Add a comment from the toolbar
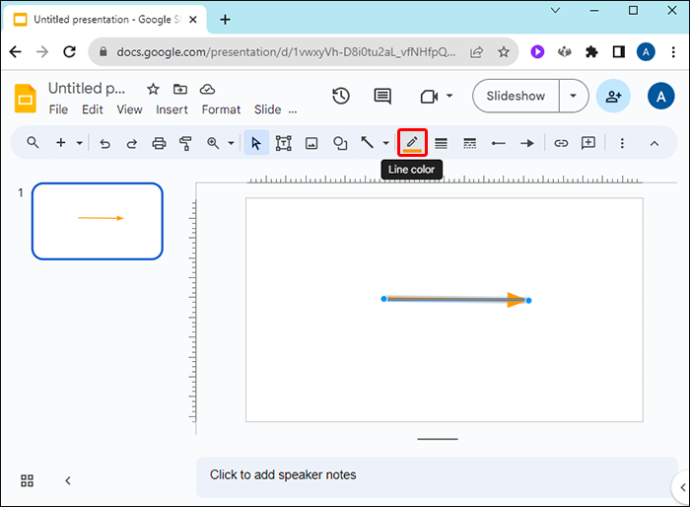This screenshot has width=690, height=507. pos(588,143)
